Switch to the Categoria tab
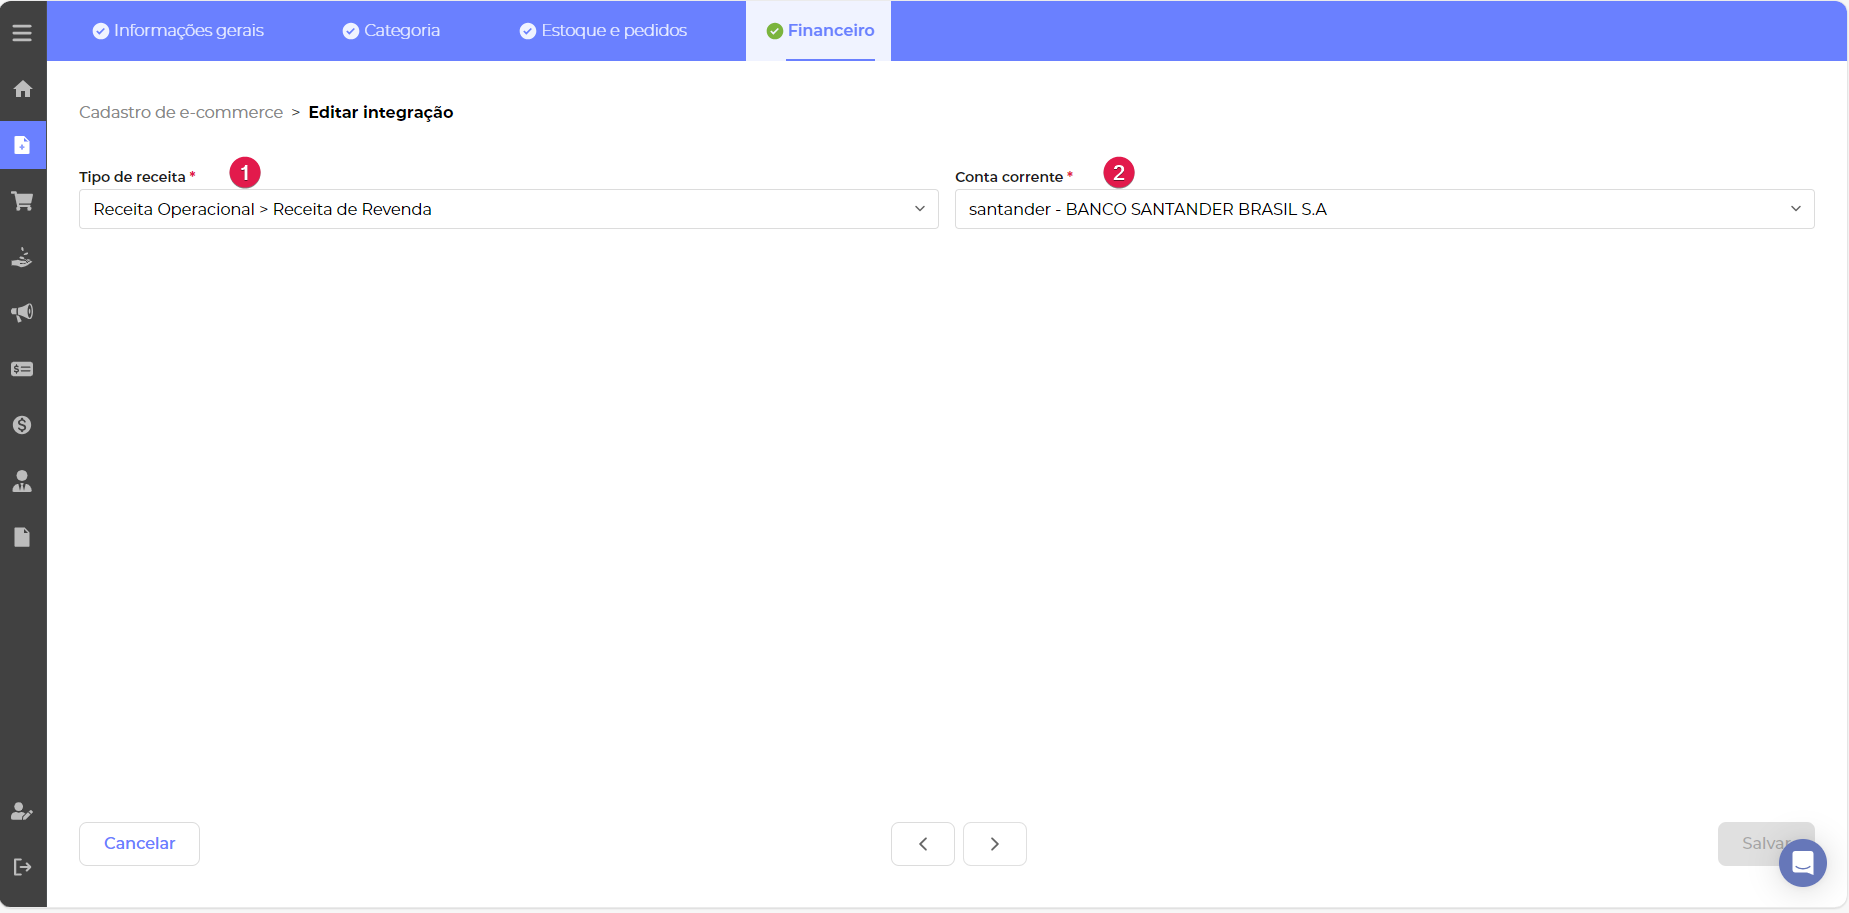 tap(391, 31)
